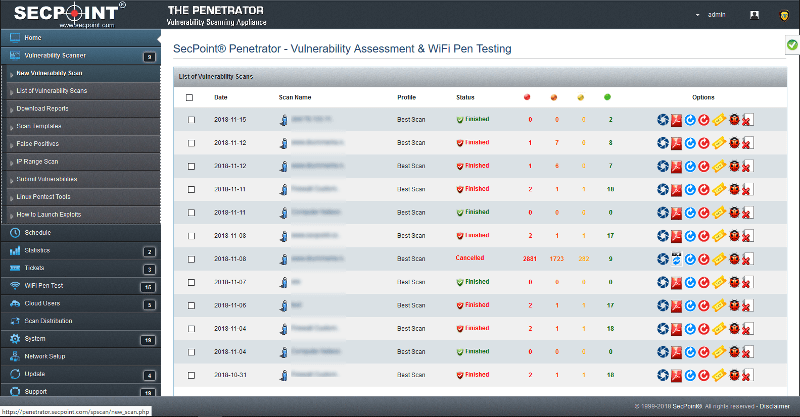
Task: Tick checkbox of 2018-11-12 scan with 8 low findings
Action: (191, 143)
